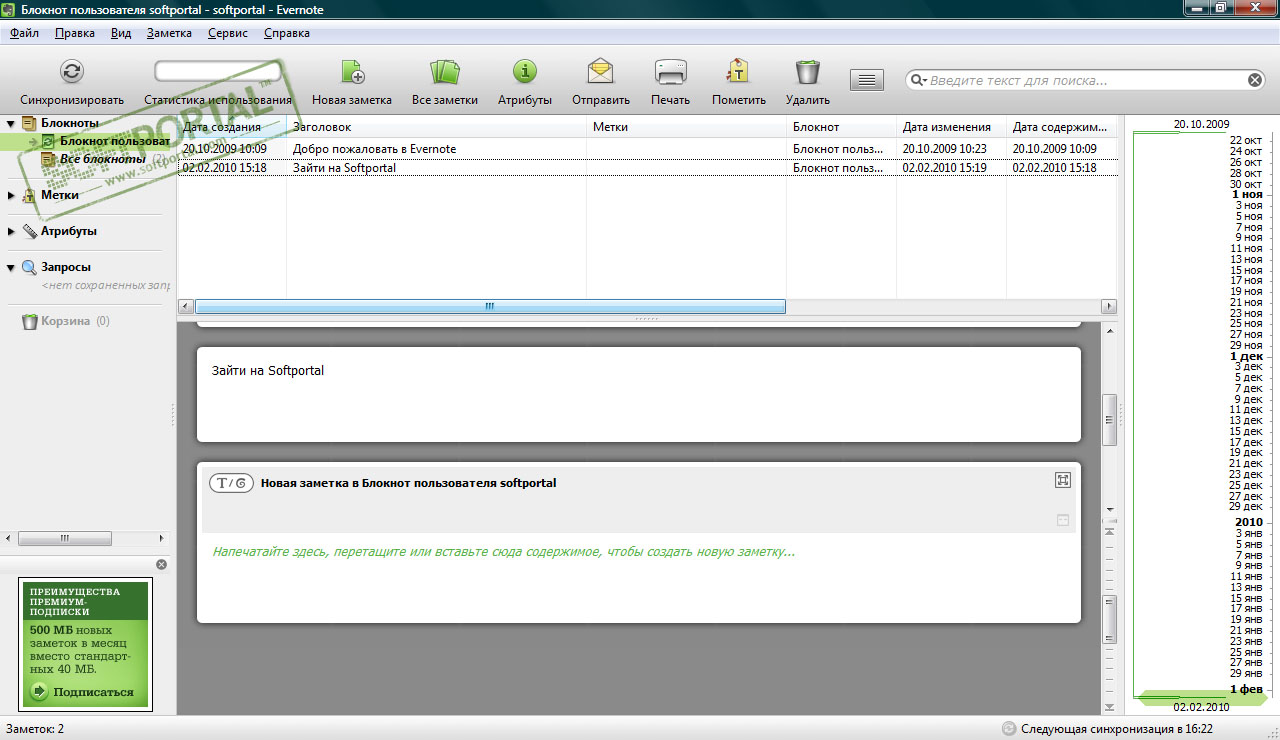Image resolution: width=1280 pixels, height=740 pixels.
Task: Open the search magnifier options
Action: point(918,80)
